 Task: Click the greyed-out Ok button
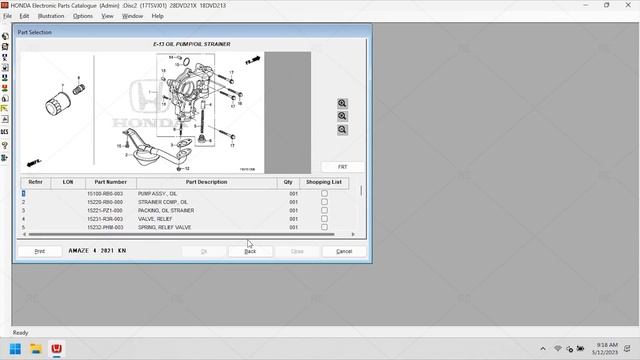(x=204, y=251)
